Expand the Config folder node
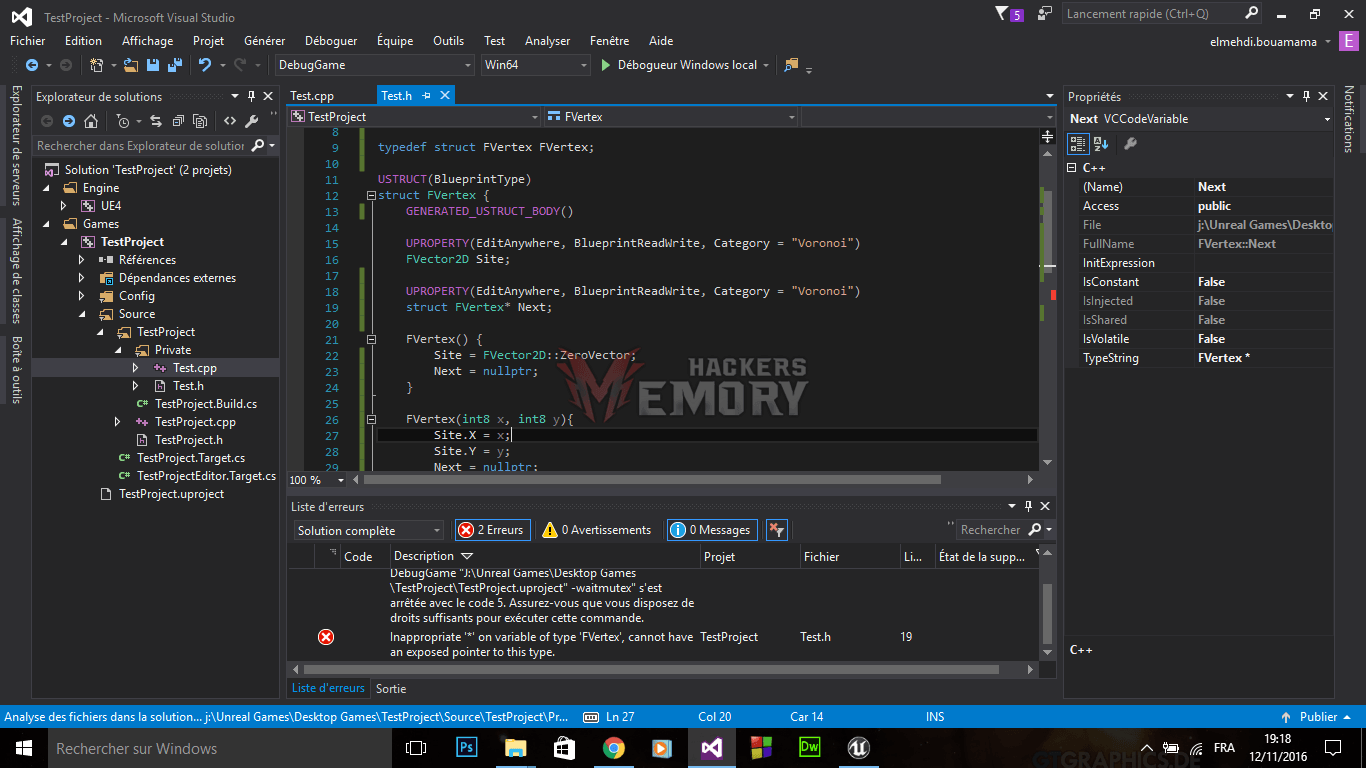The height and width of the screenshot is (768, 1366). click(x=82, y=296)
